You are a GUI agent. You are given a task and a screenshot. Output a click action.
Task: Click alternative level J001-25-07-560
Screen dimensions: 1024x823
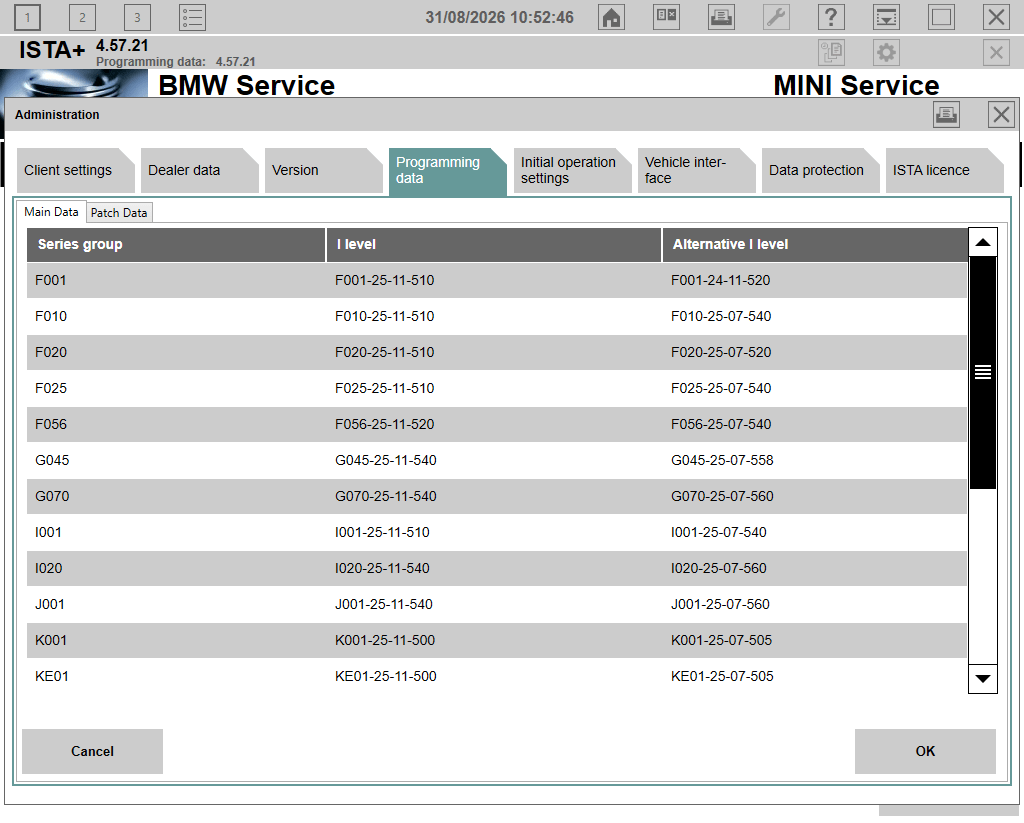720,604
